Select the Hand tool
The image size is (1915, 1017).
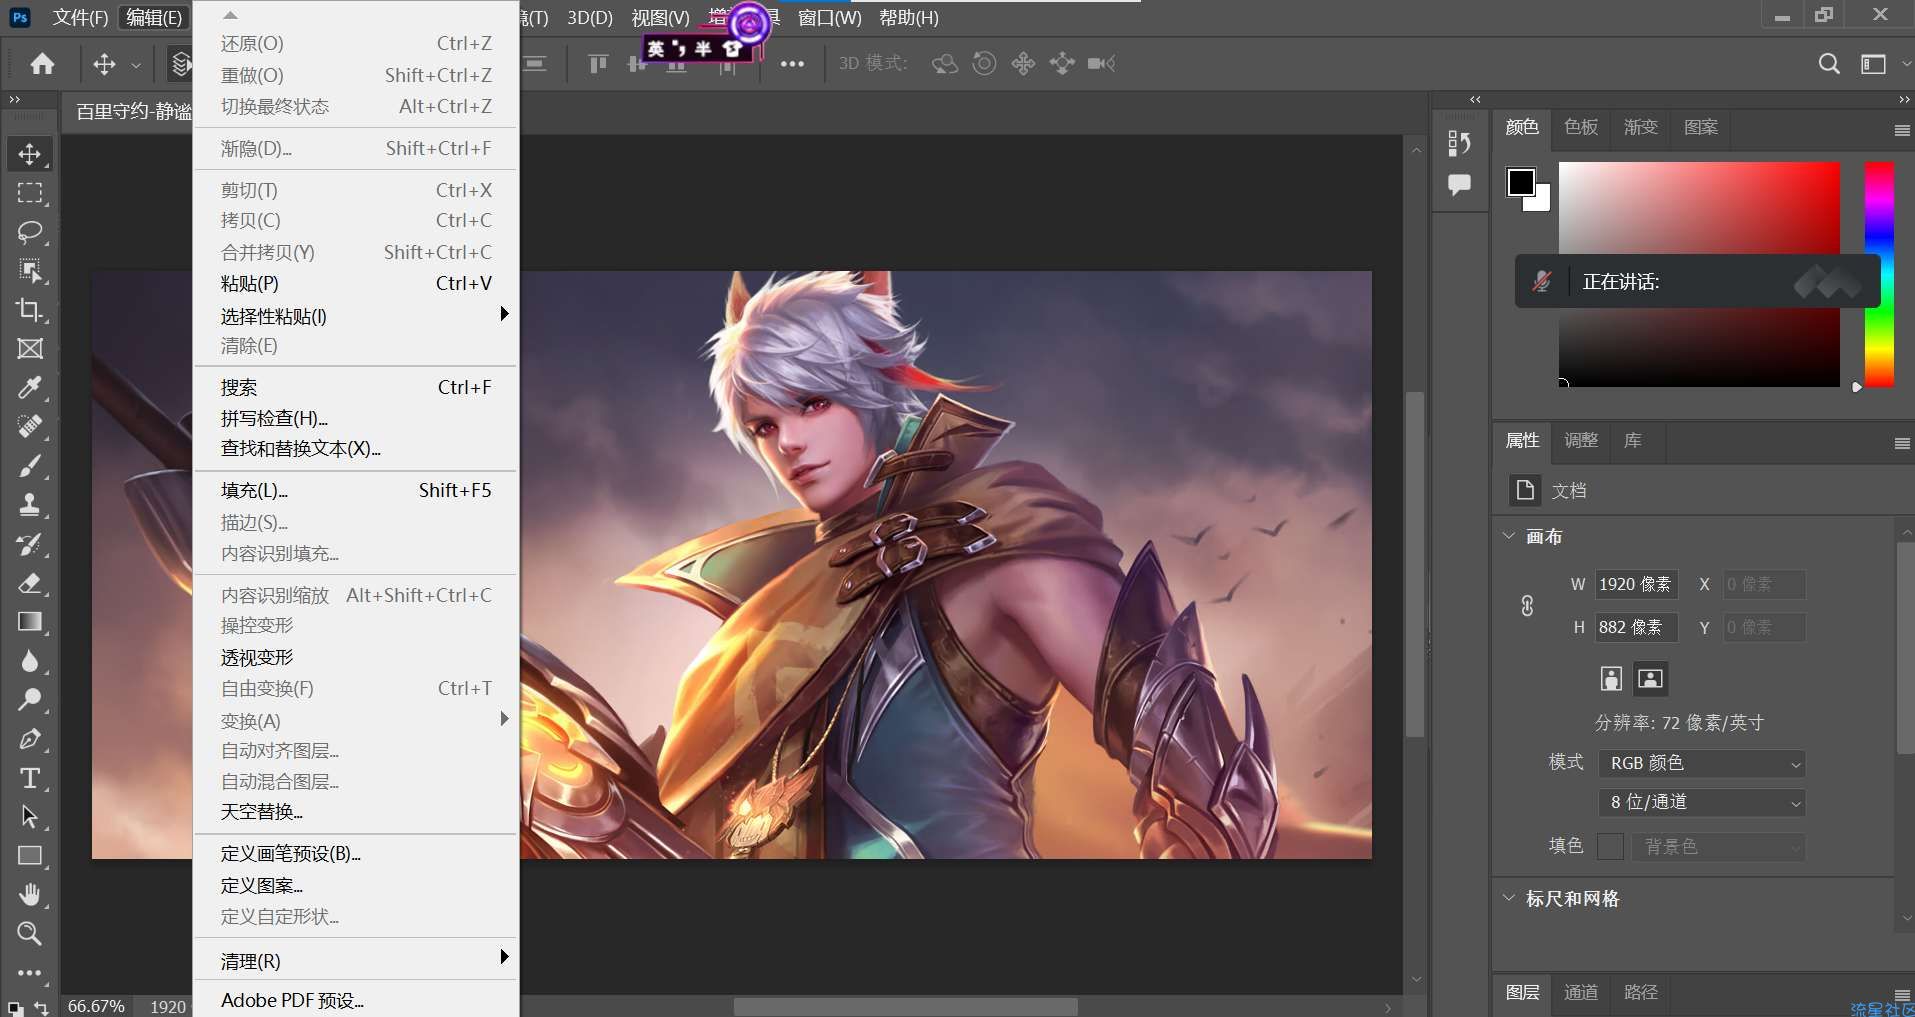[x=30, y=895]
